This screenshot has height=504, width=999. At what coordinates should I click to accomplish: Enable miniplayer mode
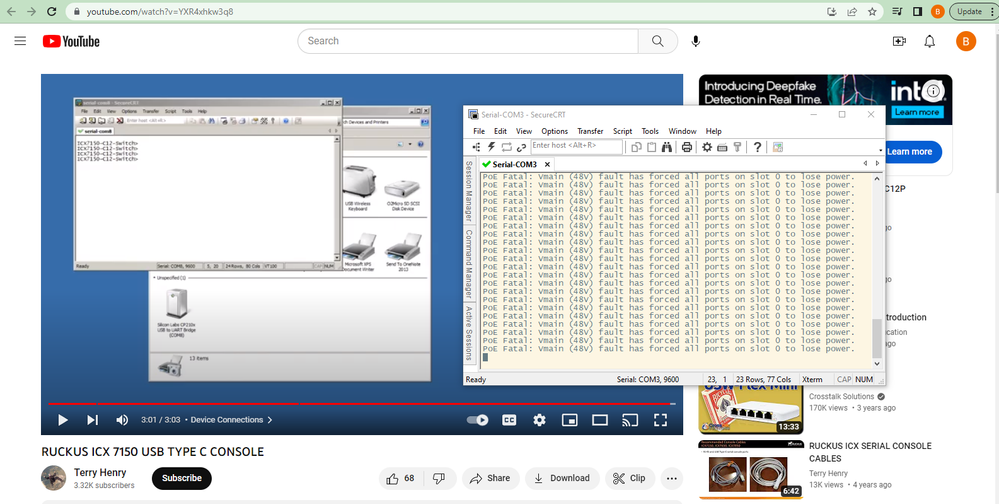[570, 420]
